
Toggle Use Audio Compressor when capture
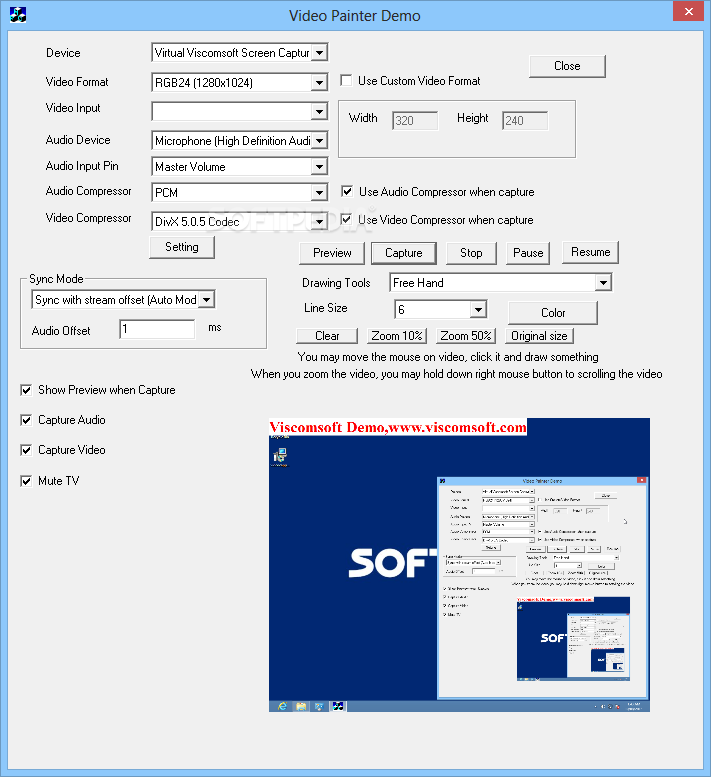347,191
